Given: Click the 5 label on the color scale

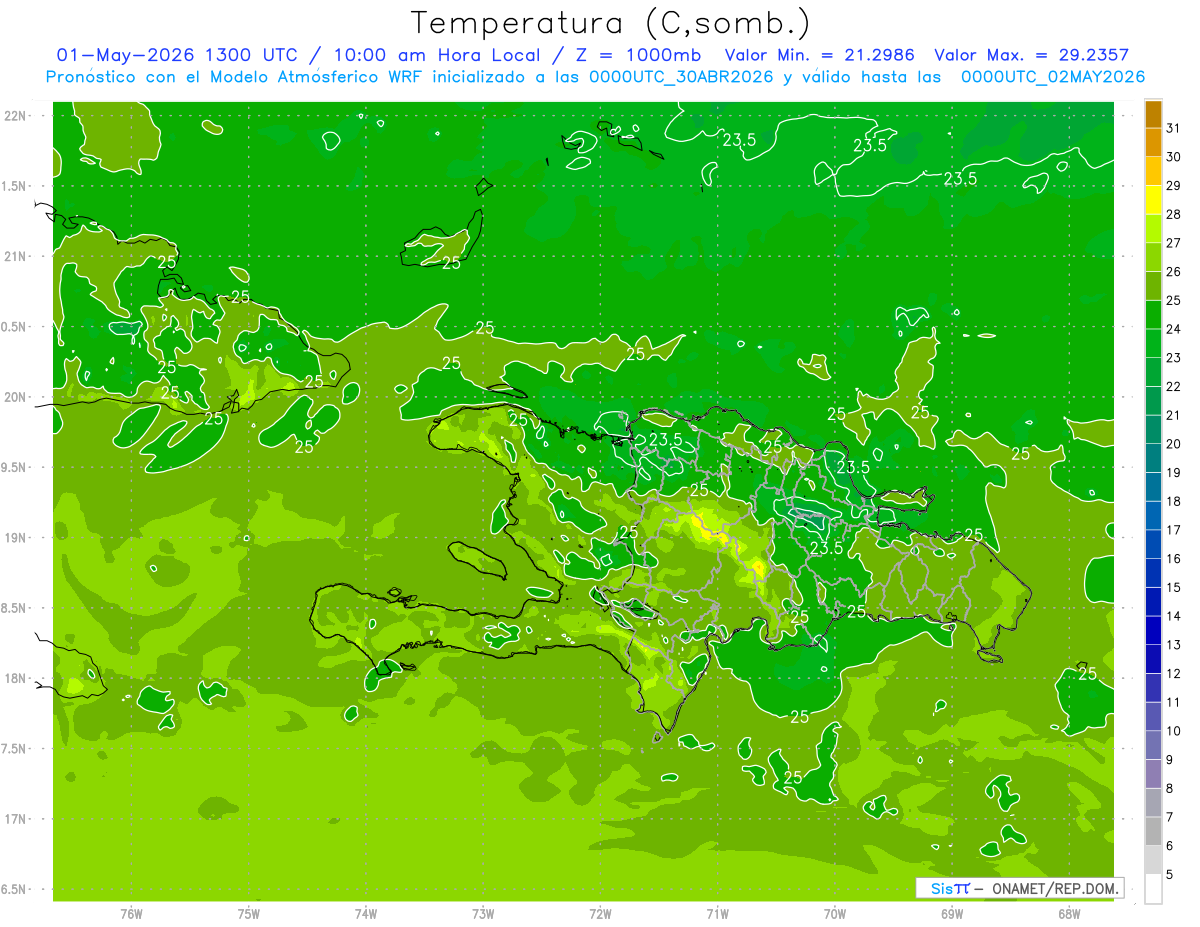Looking at the screenshot, I should (x=1170, y=875).
